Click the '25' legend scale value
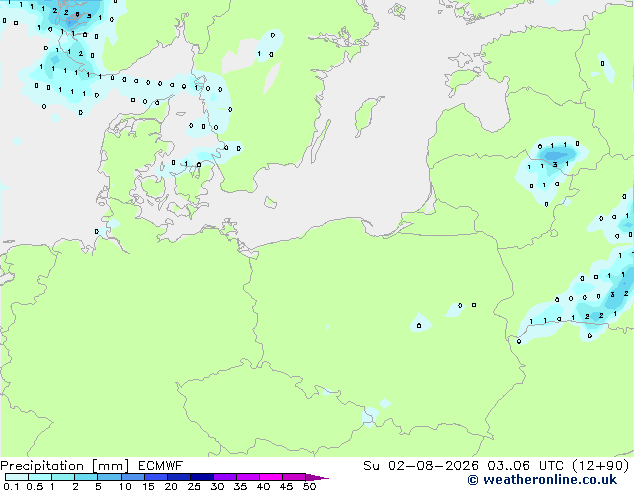The width and height of the screenshot is (634, 490). pyautogui.click(x=194, y=486)
